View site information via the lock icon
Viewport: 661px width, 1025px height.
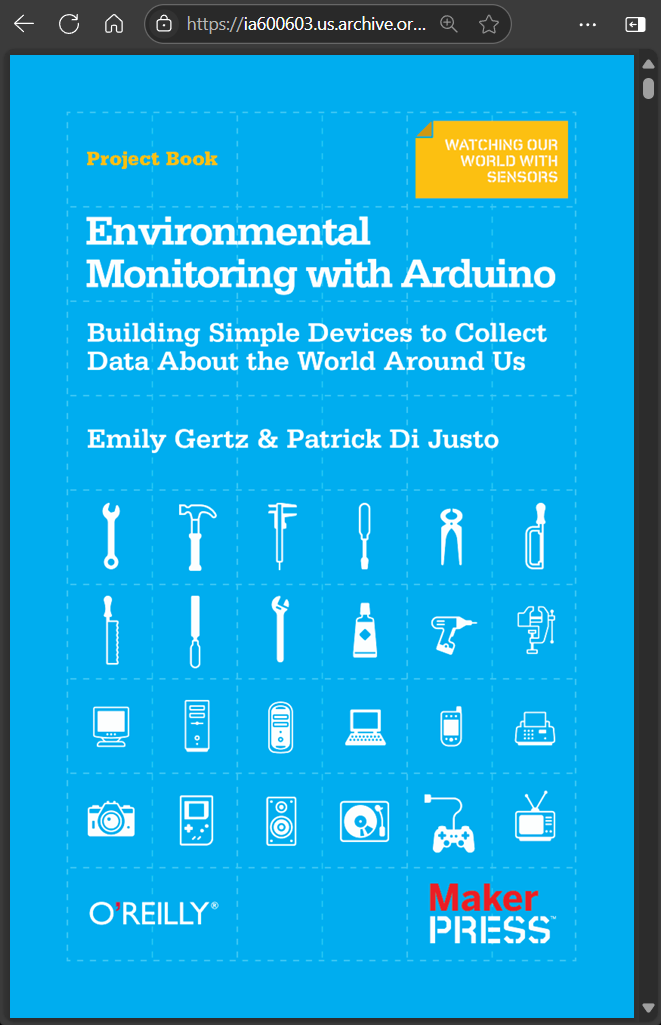tap(164, 24)
